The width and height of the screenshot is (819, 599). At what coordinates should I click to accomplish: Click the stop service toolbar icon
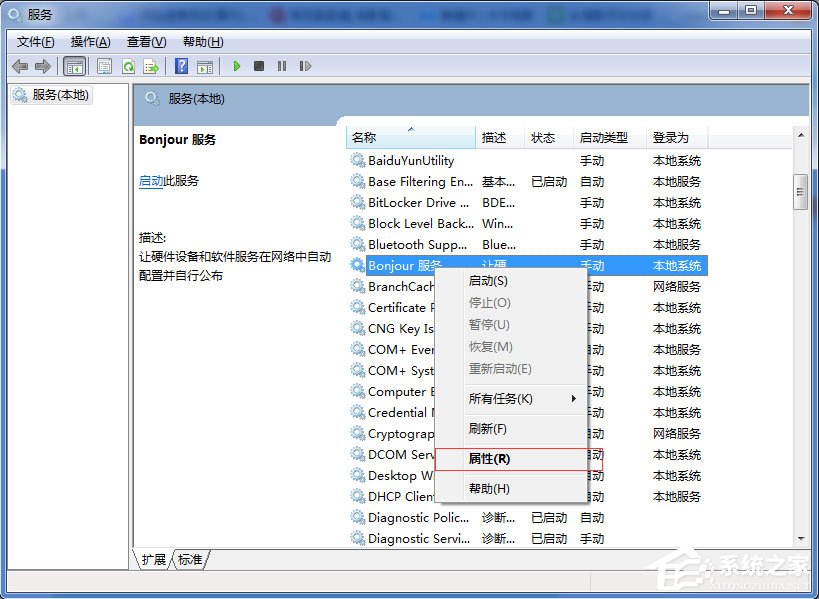(258, 66)
